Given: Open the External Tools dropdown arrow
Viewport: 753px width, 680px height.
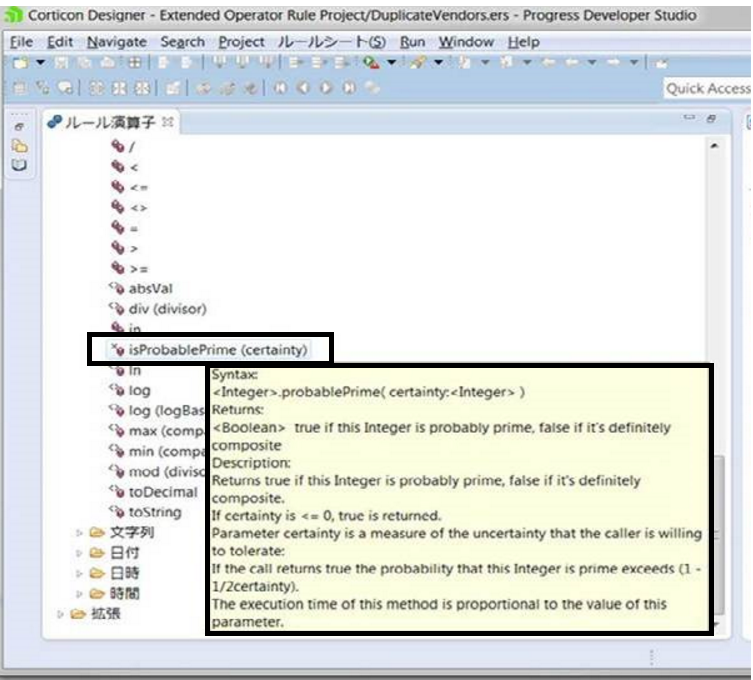Looking at the screenshot, I should 438,62.
